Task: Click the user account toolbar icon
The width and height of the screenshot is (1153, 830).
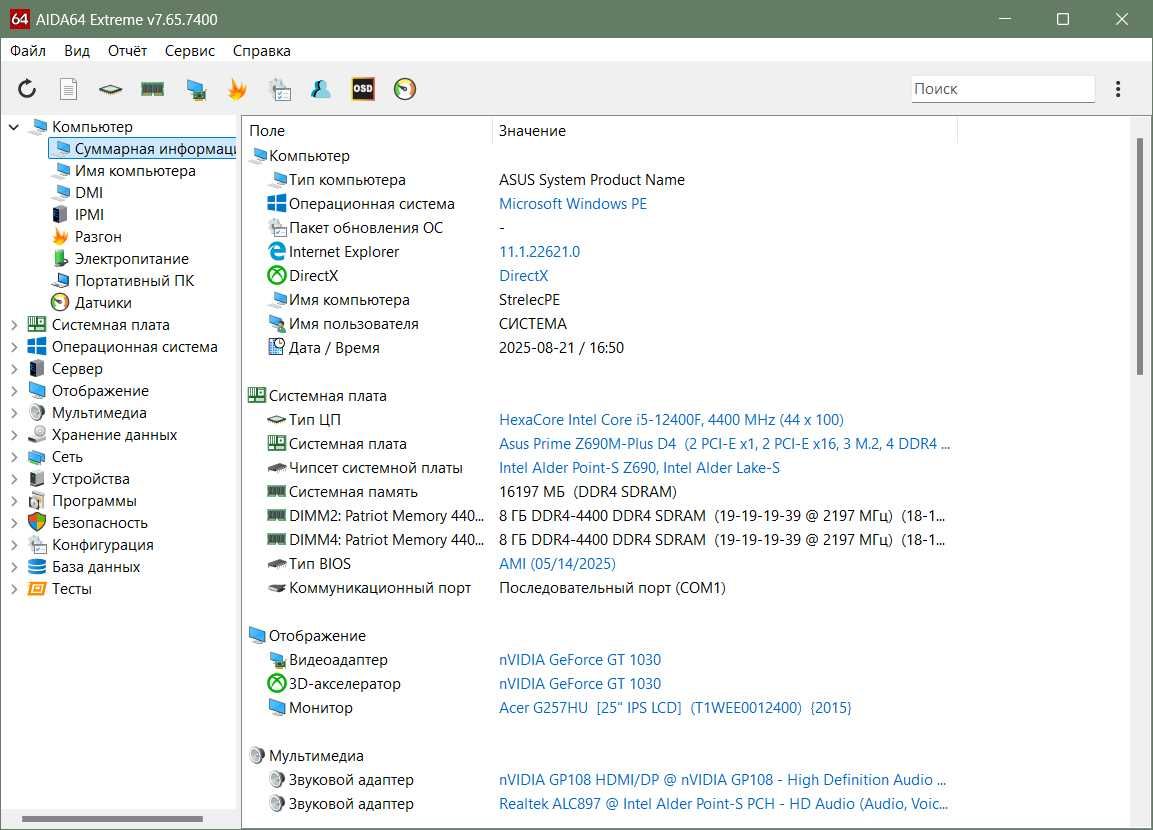Action: coord(321,89)
